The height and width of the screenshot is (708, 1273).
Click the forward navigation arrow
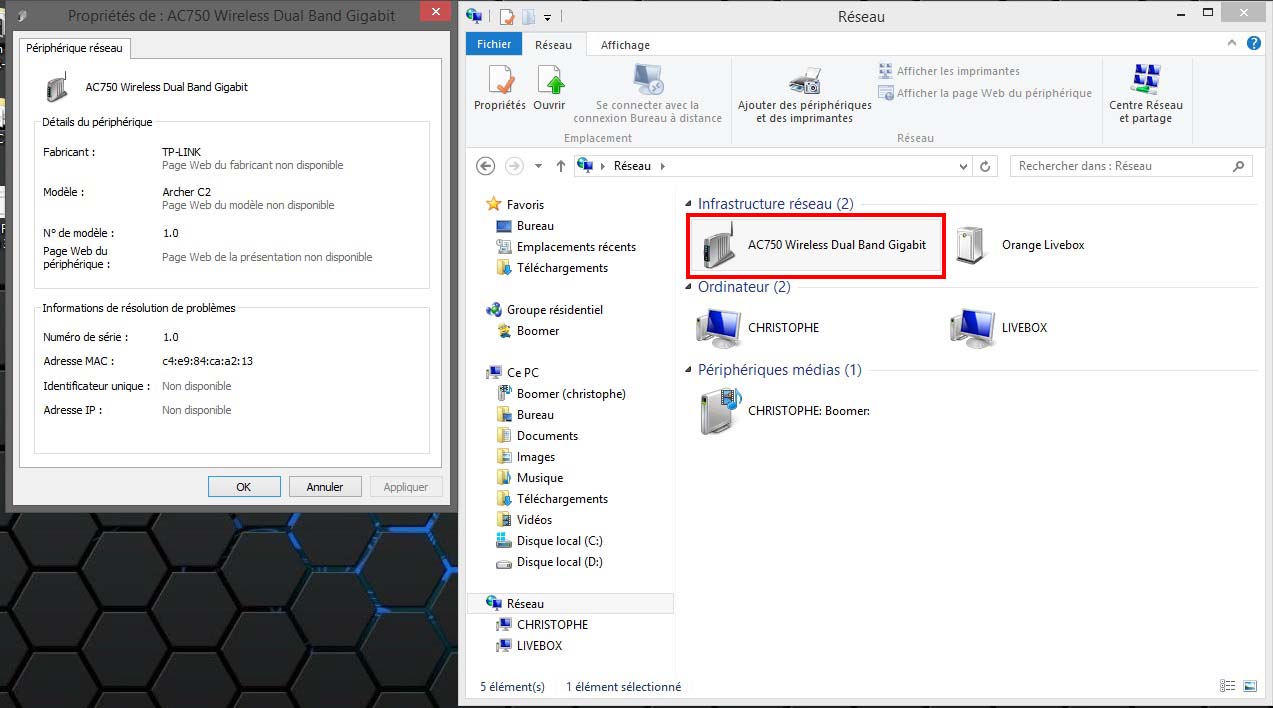click(x=514, y=166)
